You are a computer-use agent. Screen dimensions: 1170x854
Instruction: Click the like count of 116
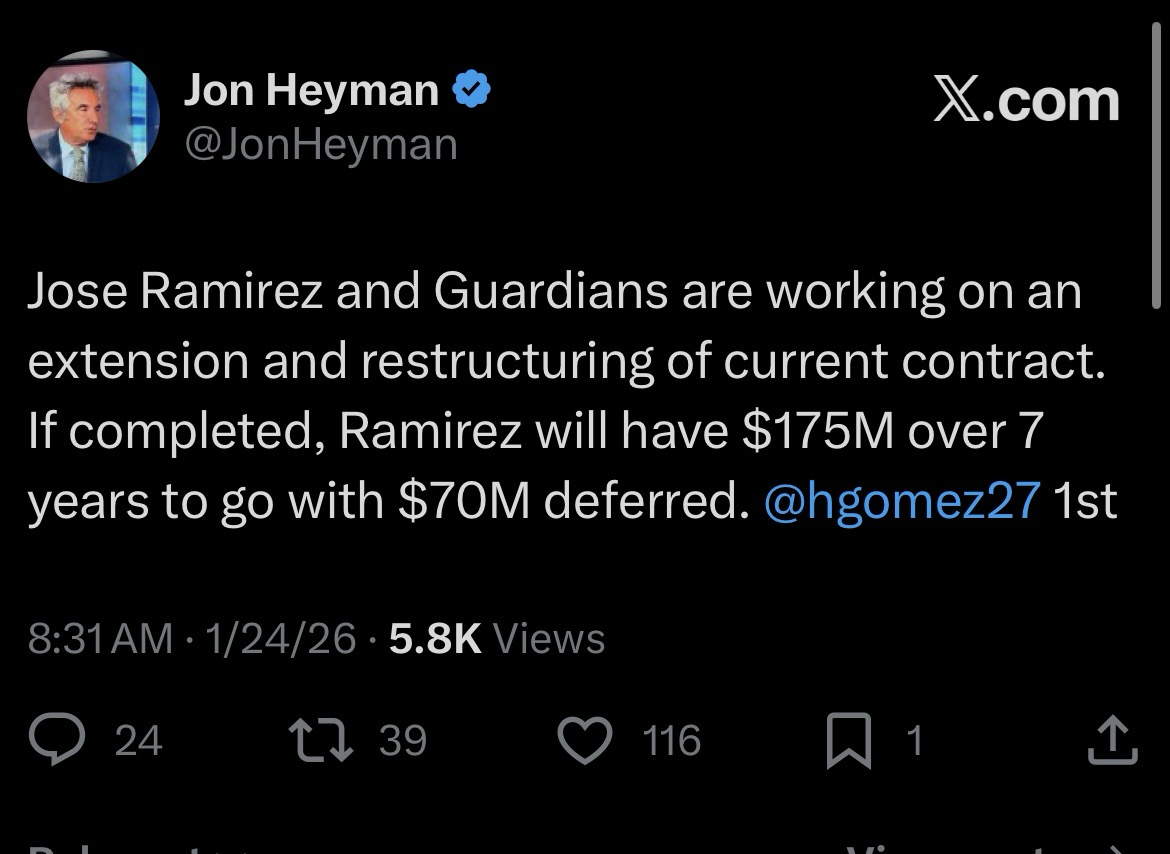(671, 741)
